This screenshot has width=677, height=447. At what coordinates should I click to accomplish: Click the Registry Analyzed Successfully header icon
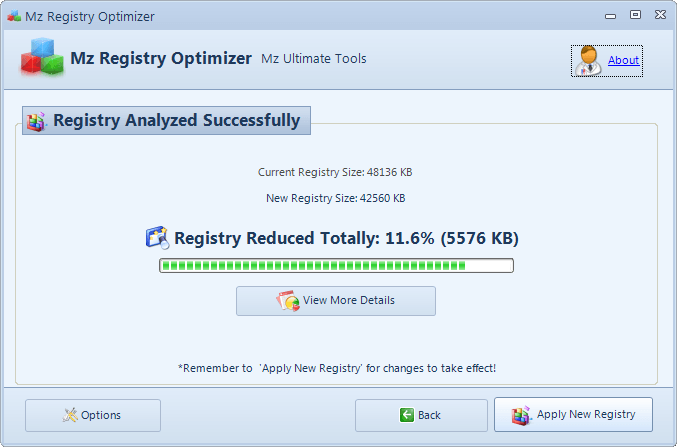36,121
